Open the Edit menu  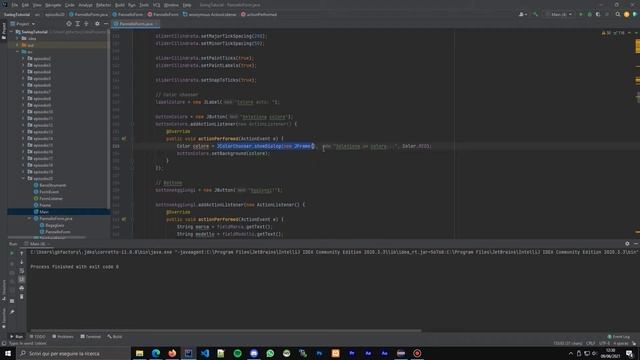(x=25, y=5)
